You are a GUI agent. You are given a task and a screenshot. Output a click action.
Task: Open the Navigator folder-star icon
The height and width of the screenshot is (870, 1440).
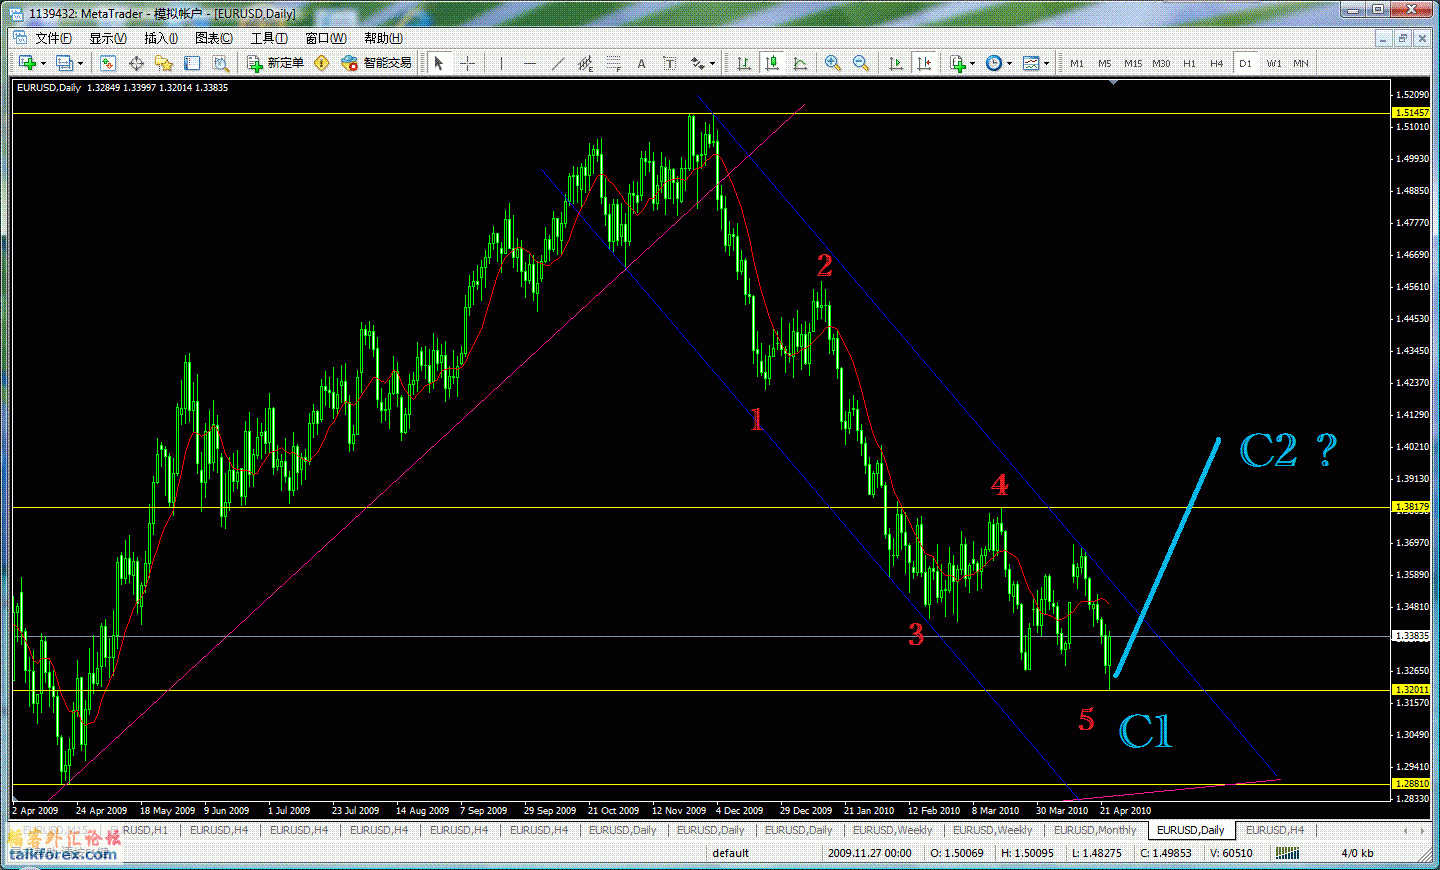click(164, 63)
